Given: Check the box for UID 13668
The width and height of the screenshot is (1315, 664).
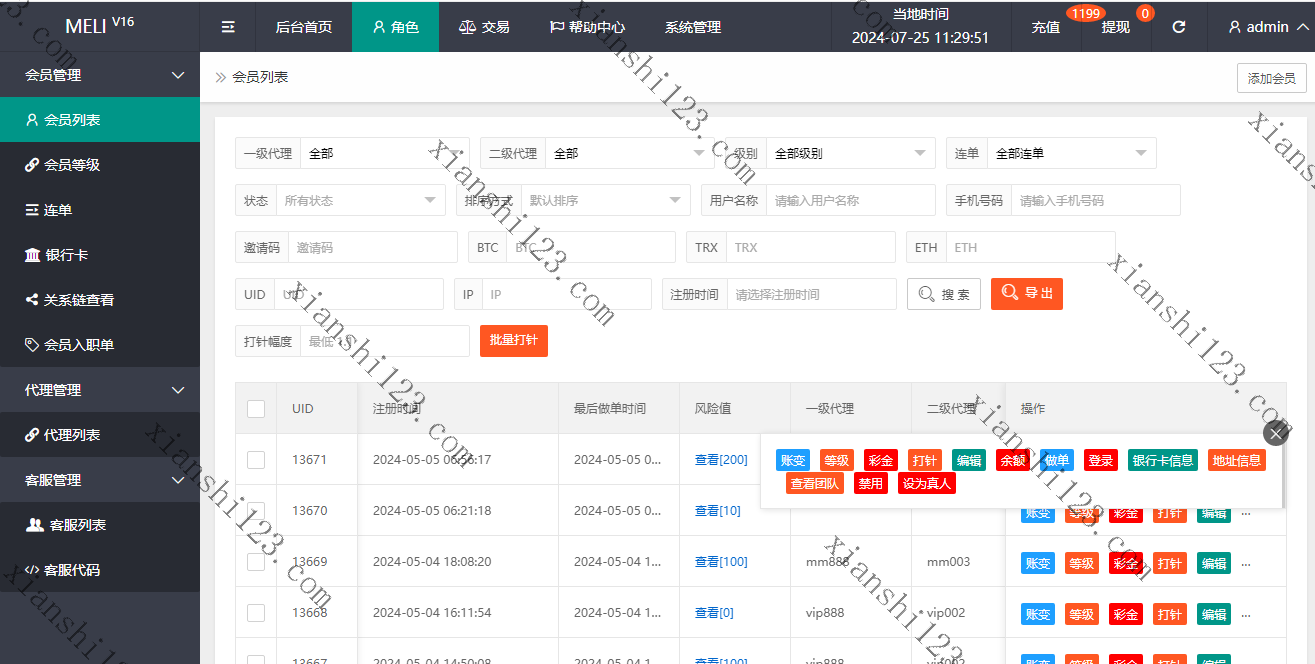Looking at the screenshot, I should (256, 613).
